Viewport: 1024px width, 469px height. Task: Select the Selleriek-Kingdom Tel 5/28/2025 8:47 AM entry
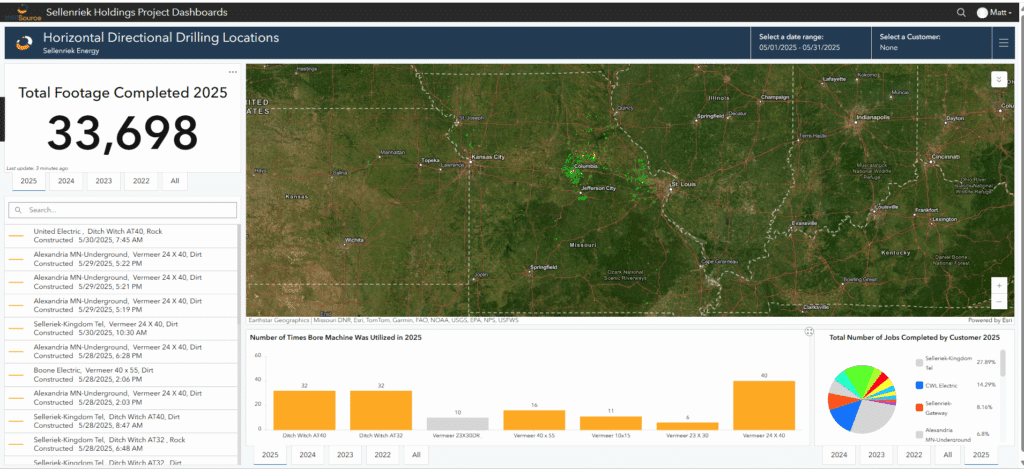coord(123,421)
